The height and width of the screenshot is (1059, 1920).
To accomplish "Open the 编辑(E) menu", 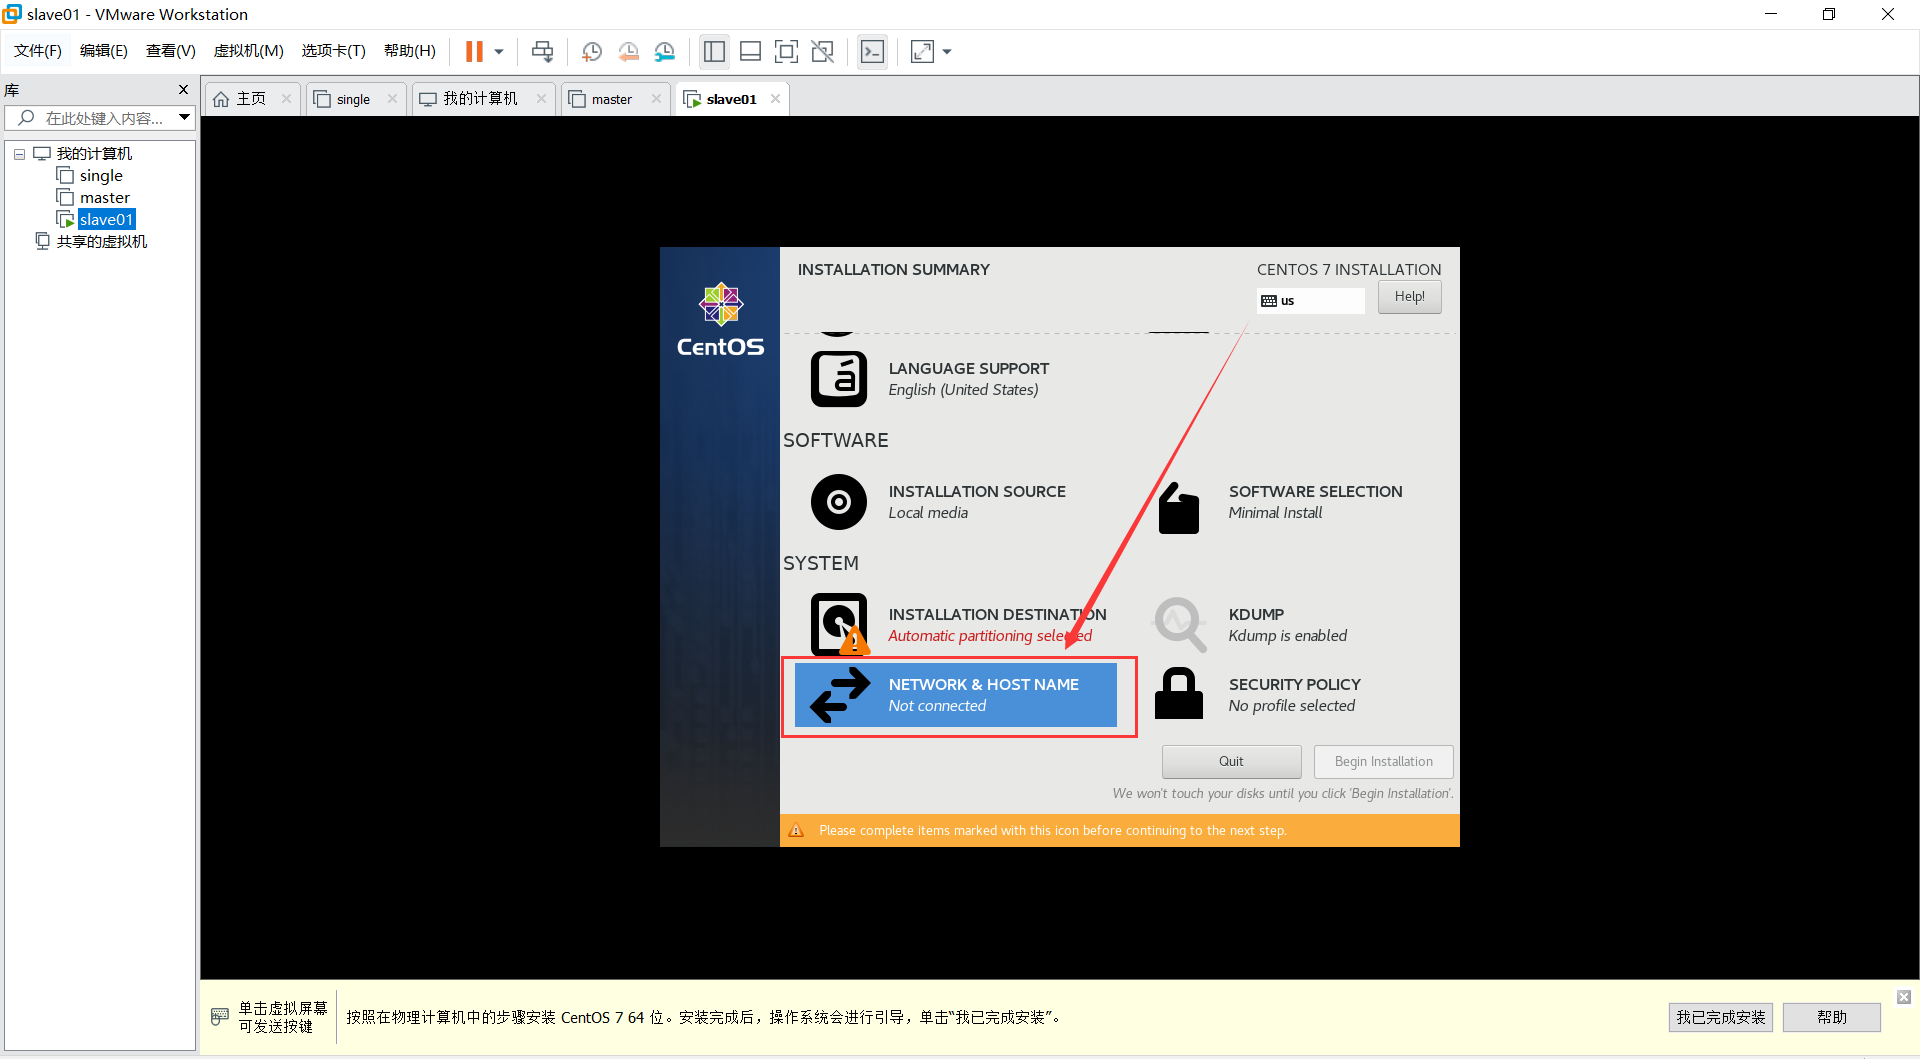I will coord(103,51).
